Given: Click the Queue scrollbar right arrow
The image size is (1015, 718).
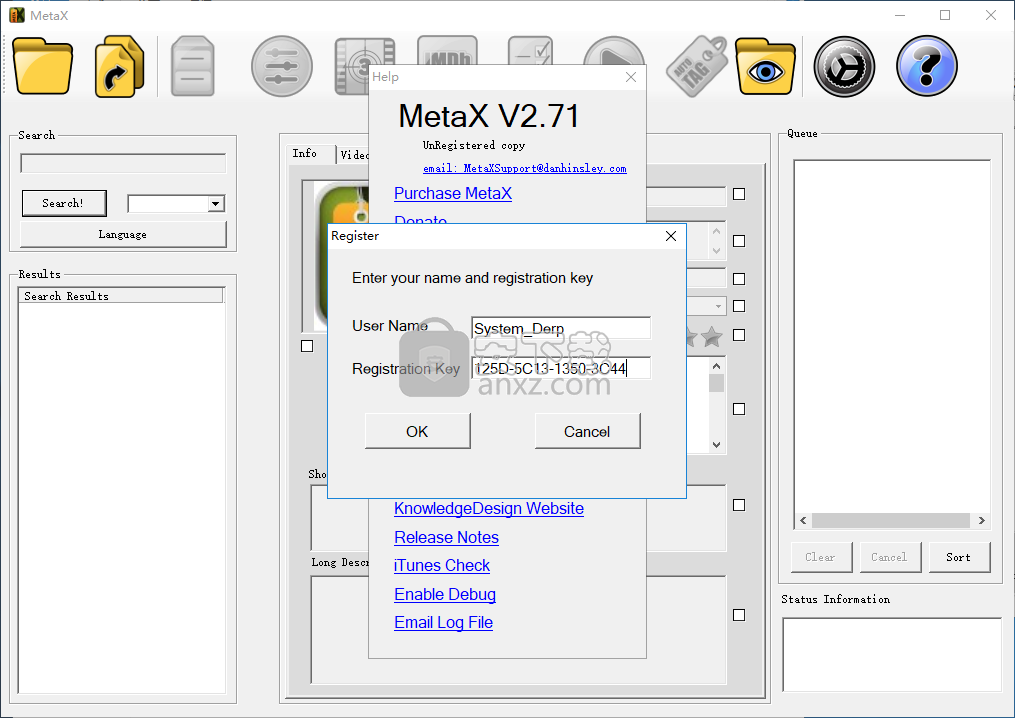Looking at the screenshot, I should click(981, 521).
